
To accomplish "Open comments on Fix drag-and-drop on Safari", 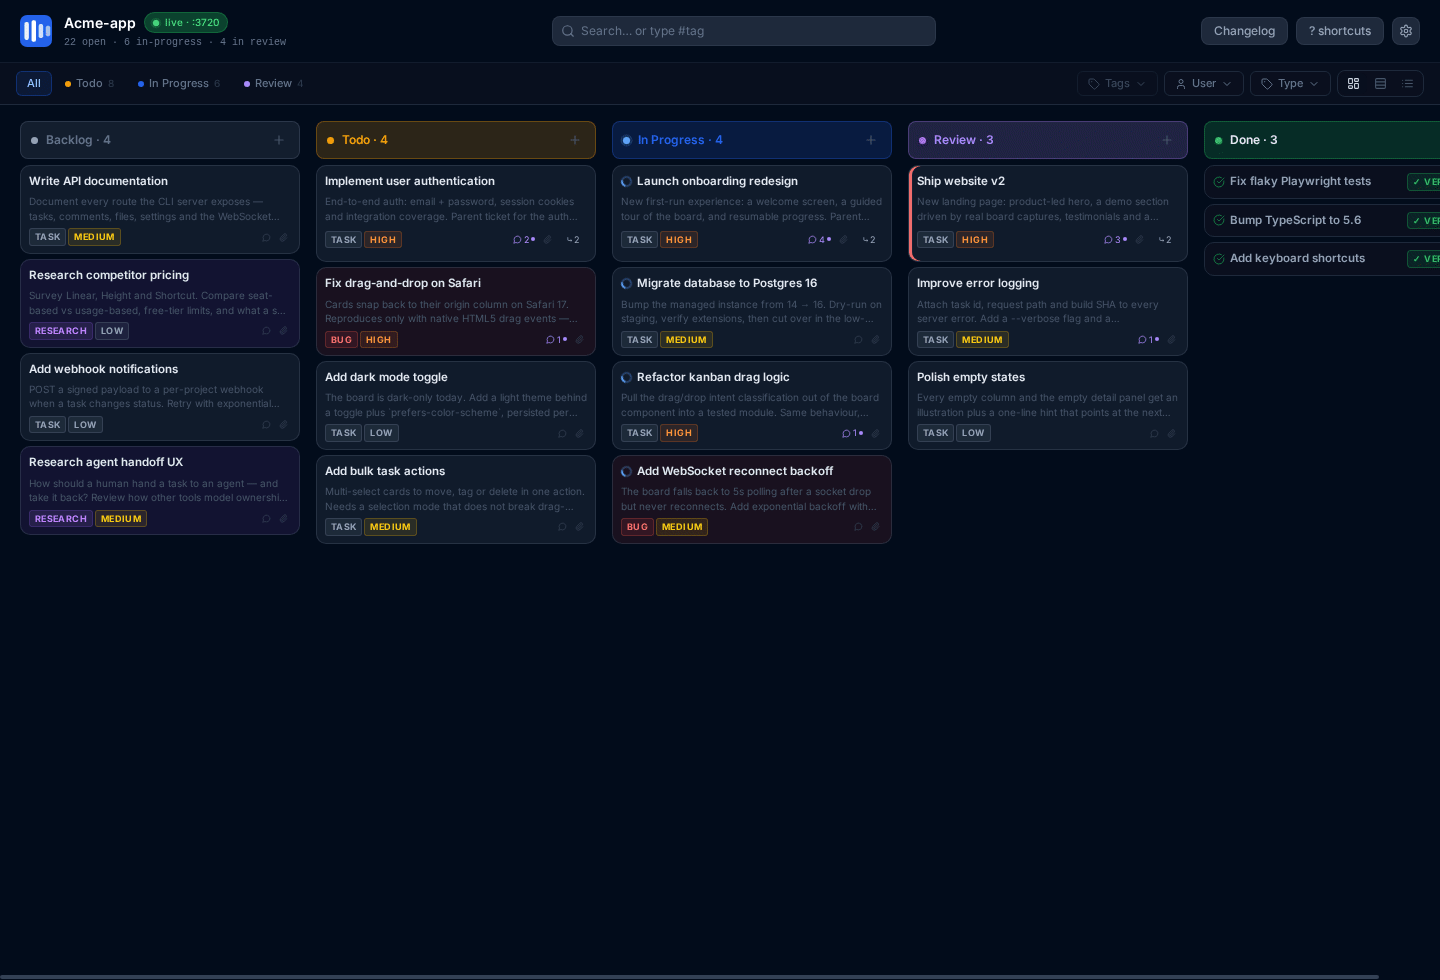I will pyautogui.click(x=556, y=340).
